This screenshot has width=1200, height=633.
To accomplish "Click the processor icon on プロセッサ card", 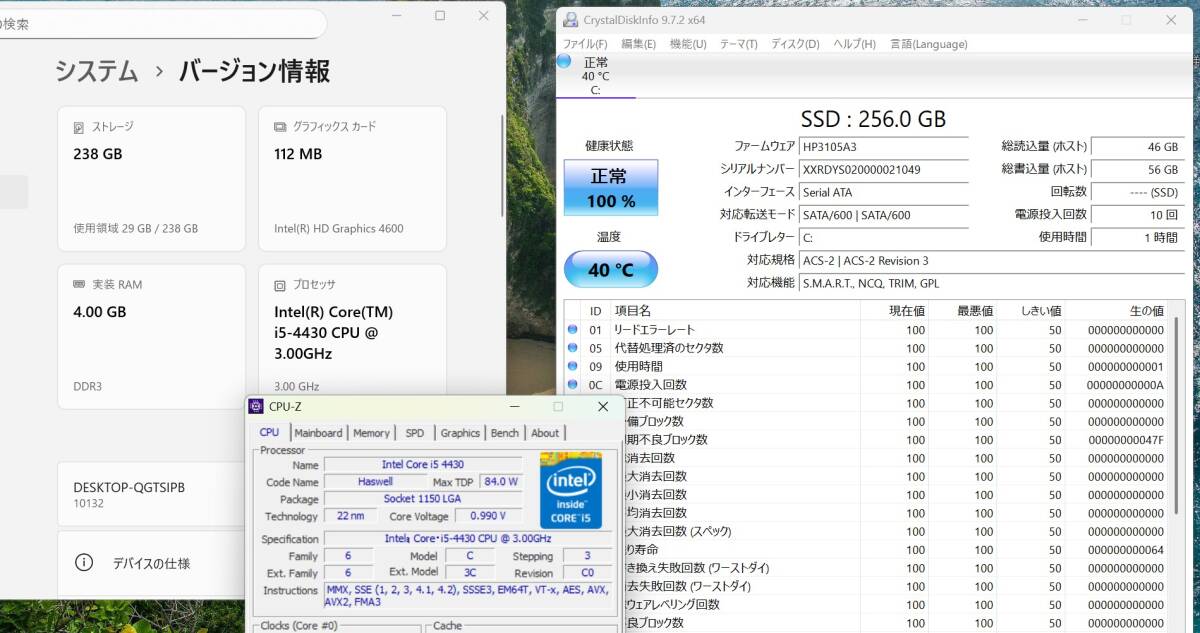I will pyautogui.click(x=280, y=284).
